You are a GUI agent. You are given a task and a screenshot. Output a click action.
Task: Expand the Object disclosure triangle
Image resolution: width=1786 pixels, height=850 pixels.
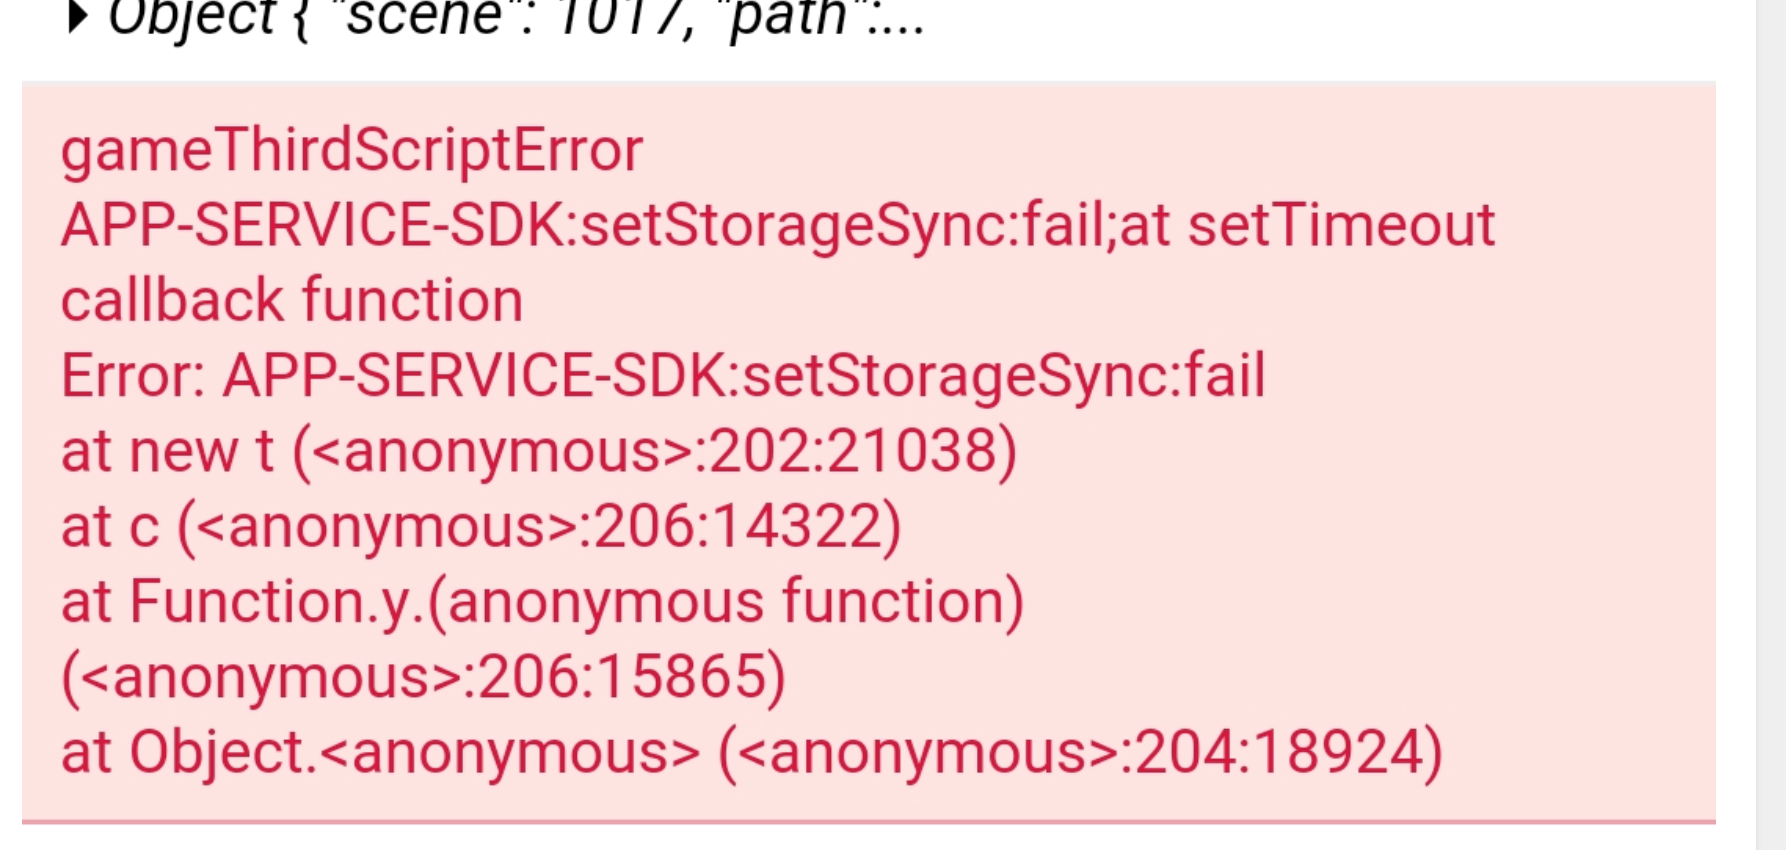pos(76,17)
